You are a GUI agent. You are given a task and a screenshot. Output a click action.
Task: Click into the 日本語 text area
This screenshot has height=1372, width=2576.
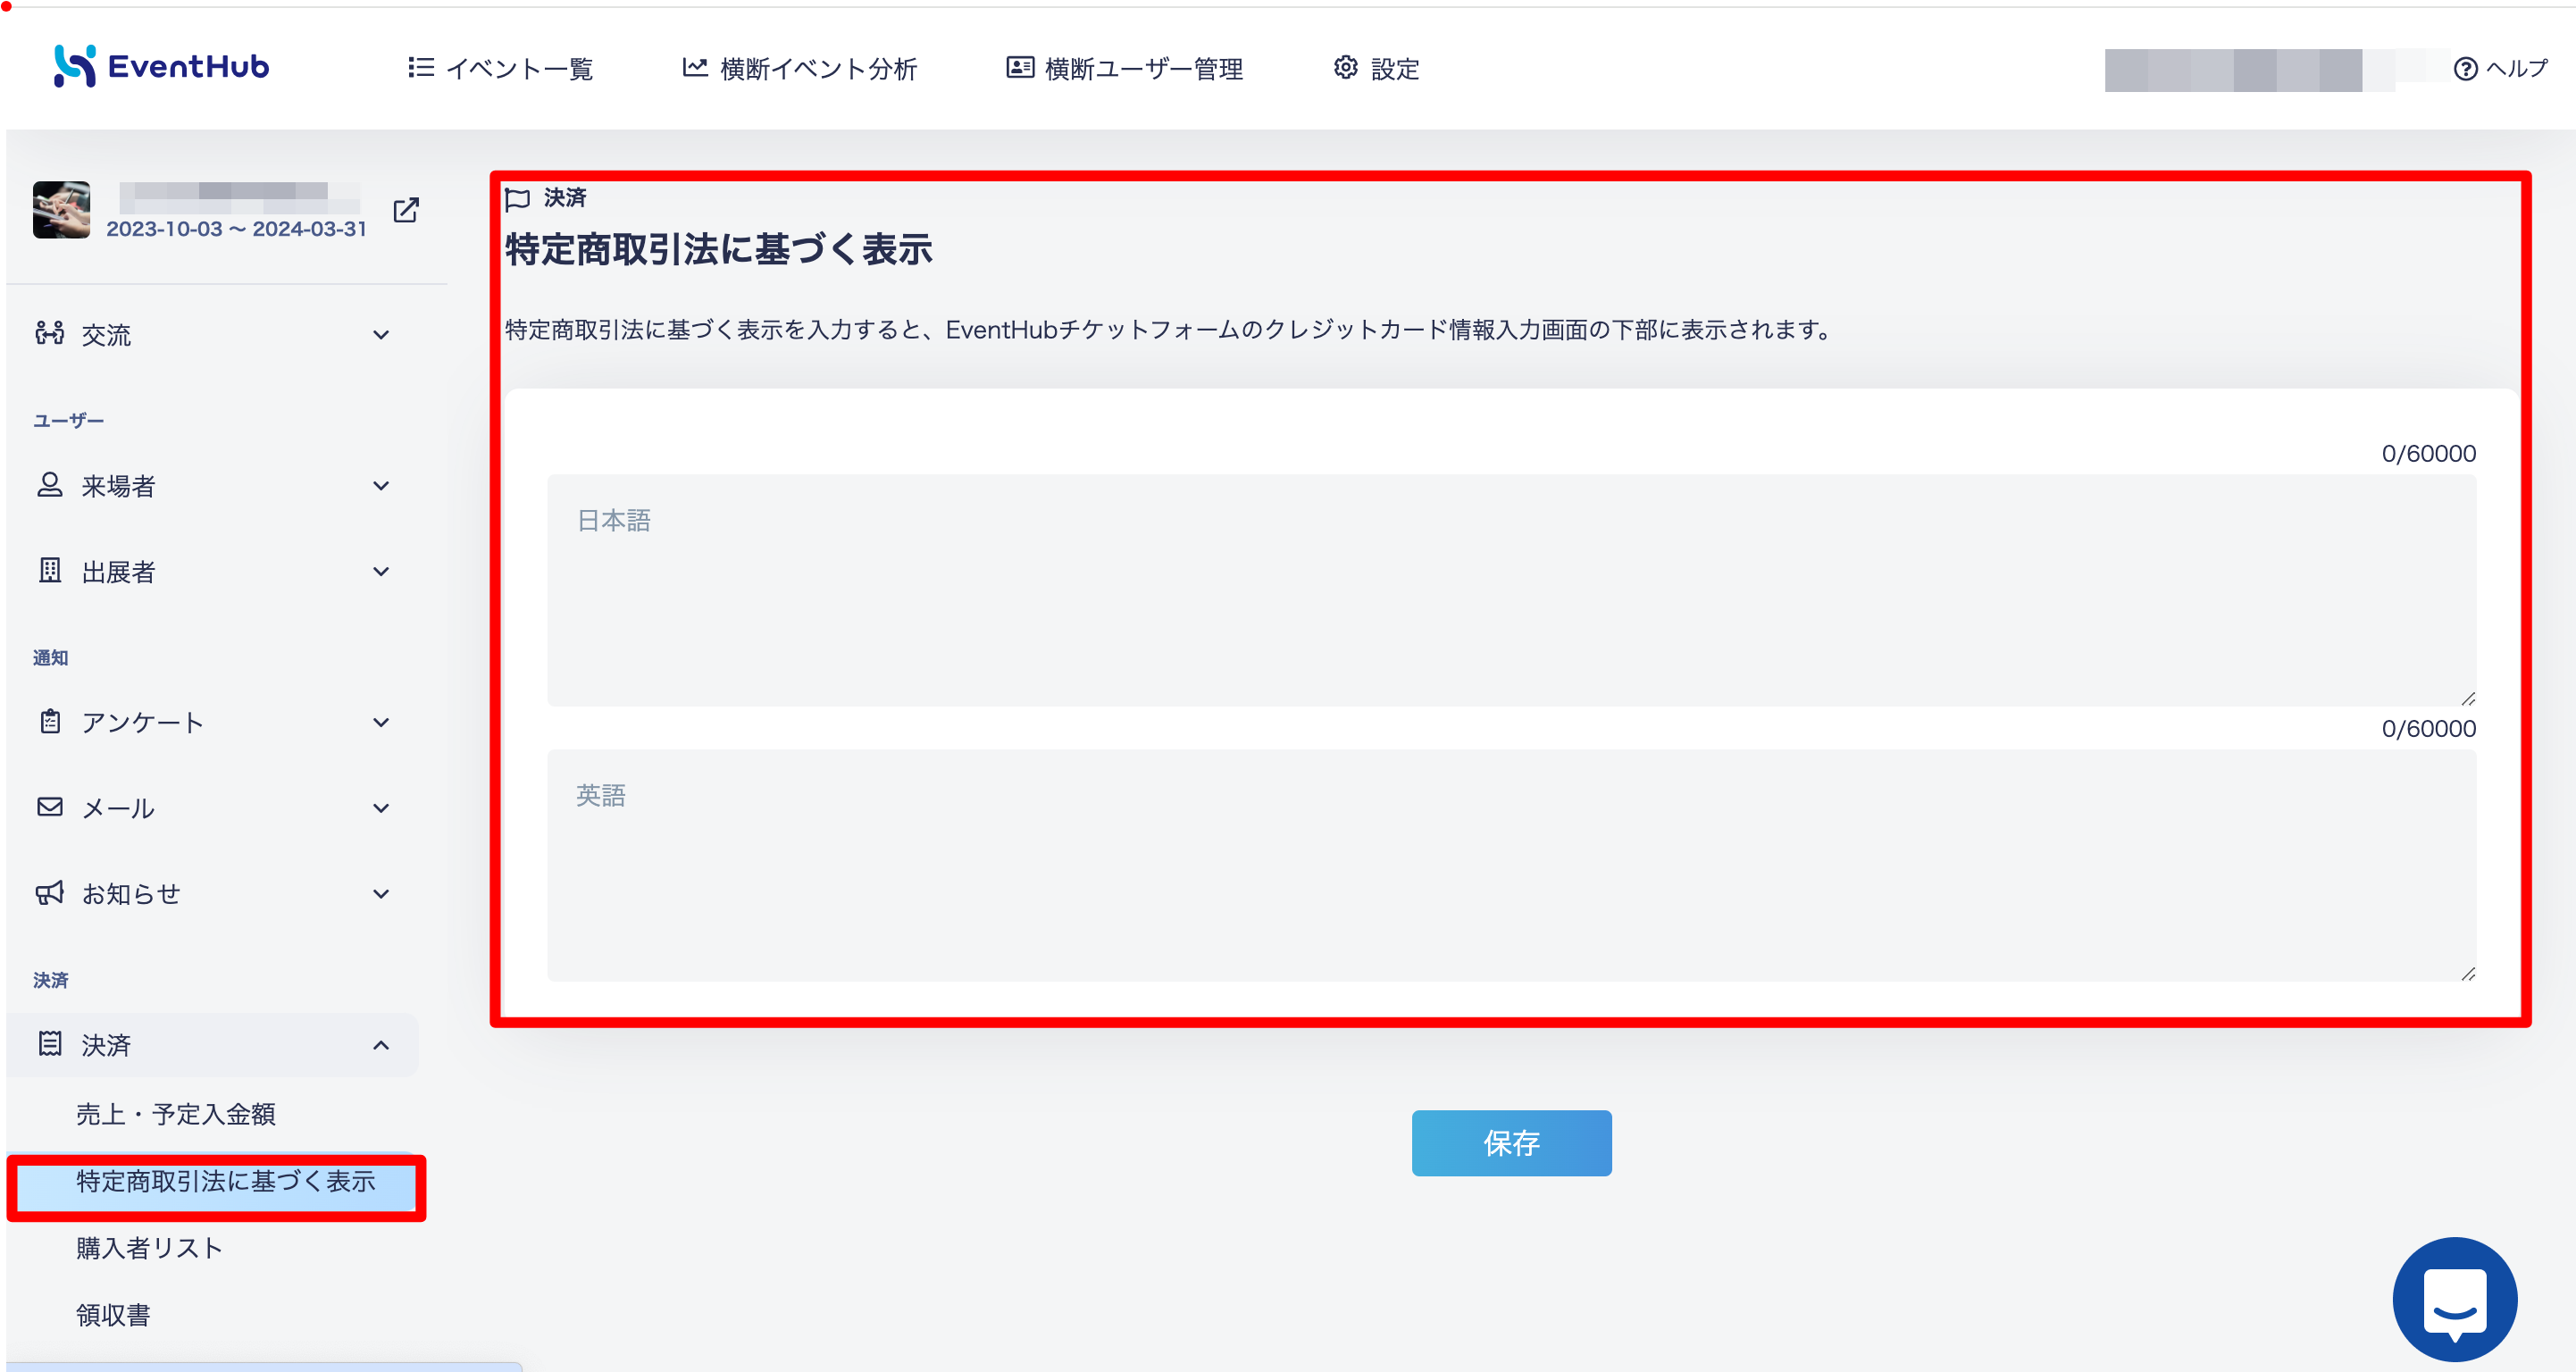tap(1511, 590)
